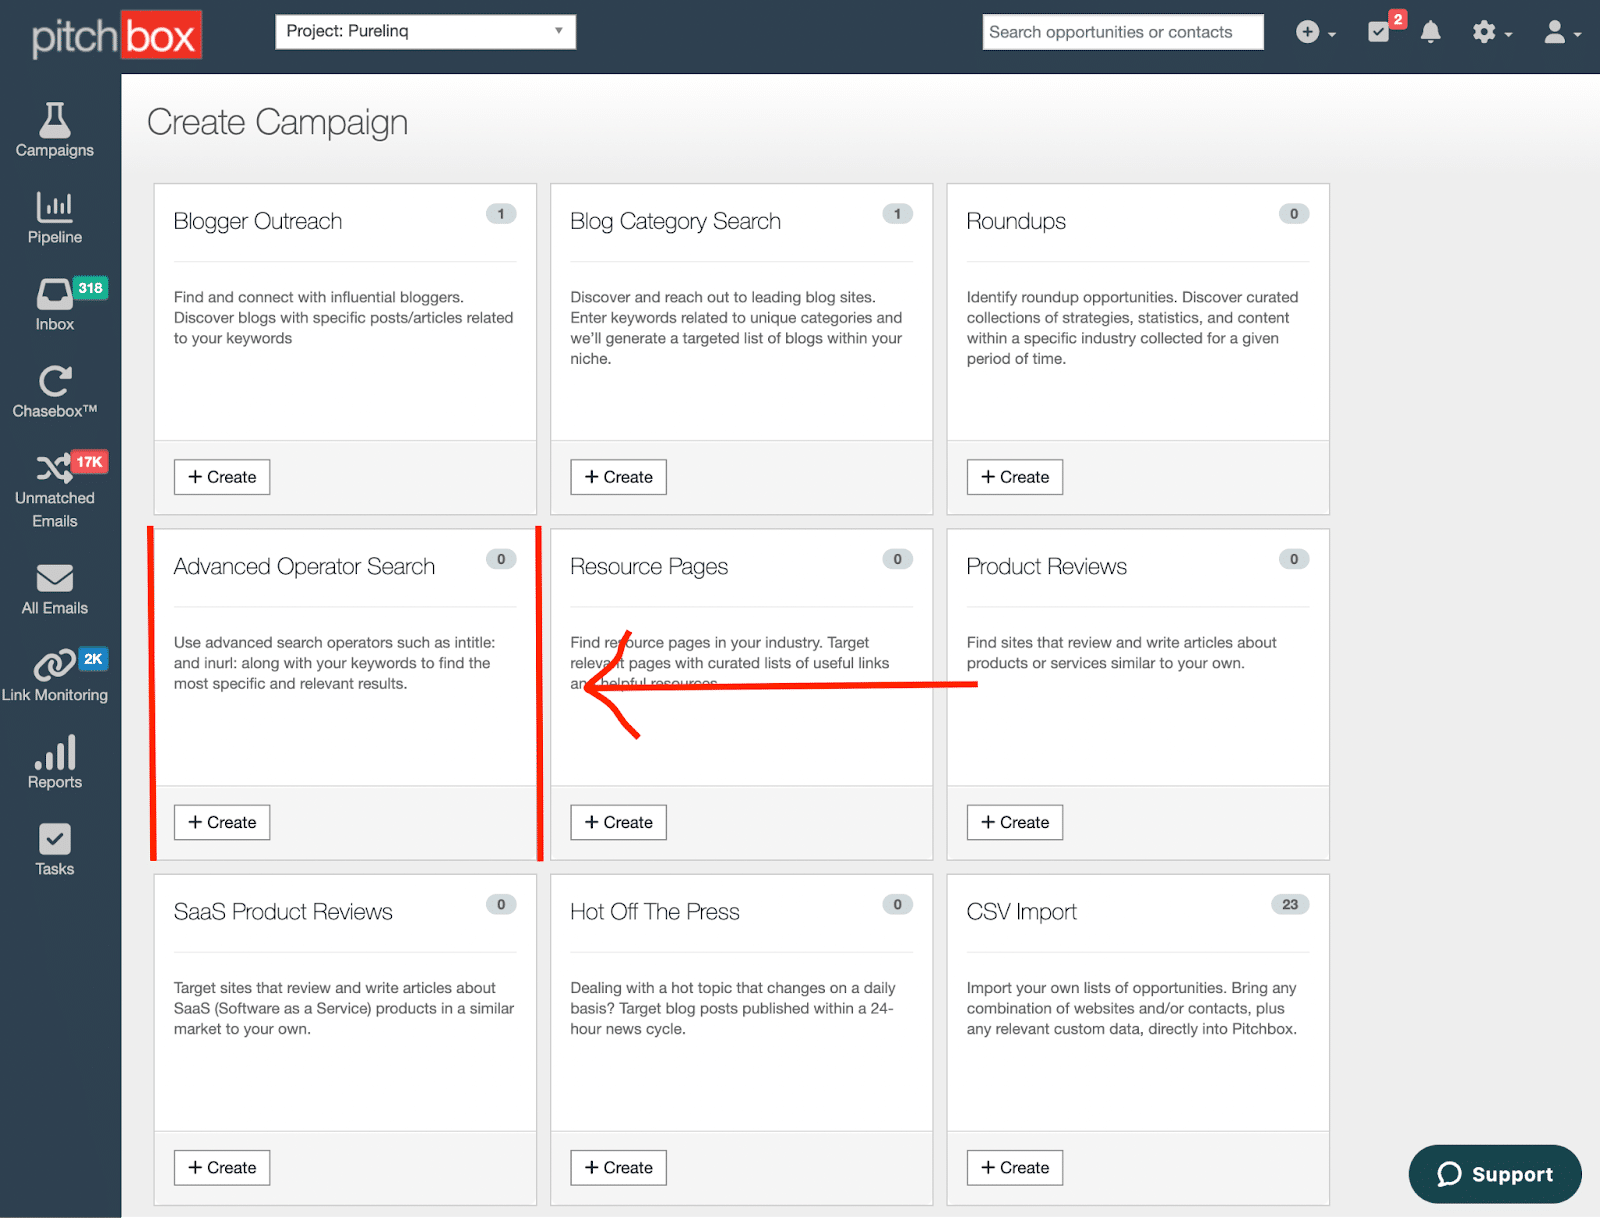Open the tasks checklist icon in header

point(1379,32)
